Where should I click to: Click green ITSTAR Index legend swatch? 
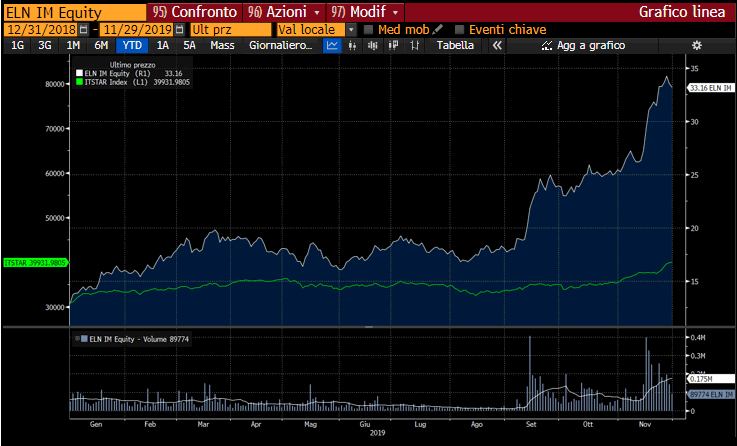78,82
